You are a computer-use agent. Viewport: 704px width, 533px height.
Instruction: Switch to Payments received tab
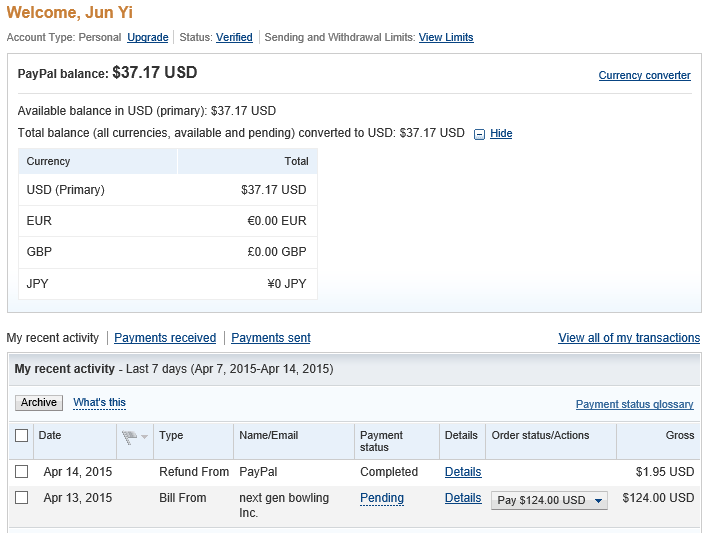(165, 338)
